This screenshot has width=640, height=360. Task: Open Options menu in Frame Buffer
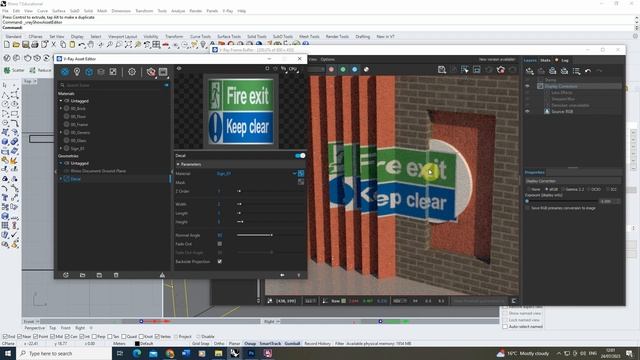tap(327, 59)
